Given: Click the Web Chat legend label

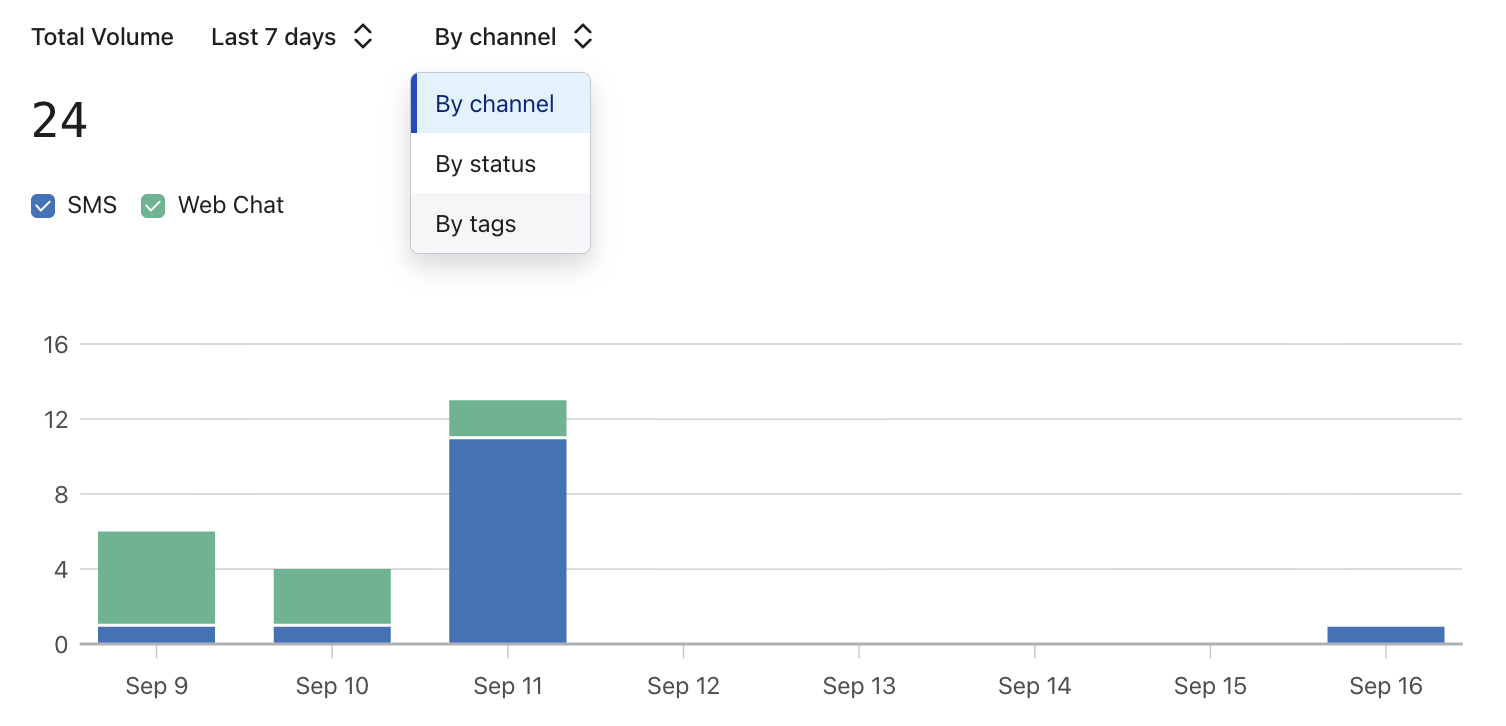Looking at the screenshot, I should (231, 206).
